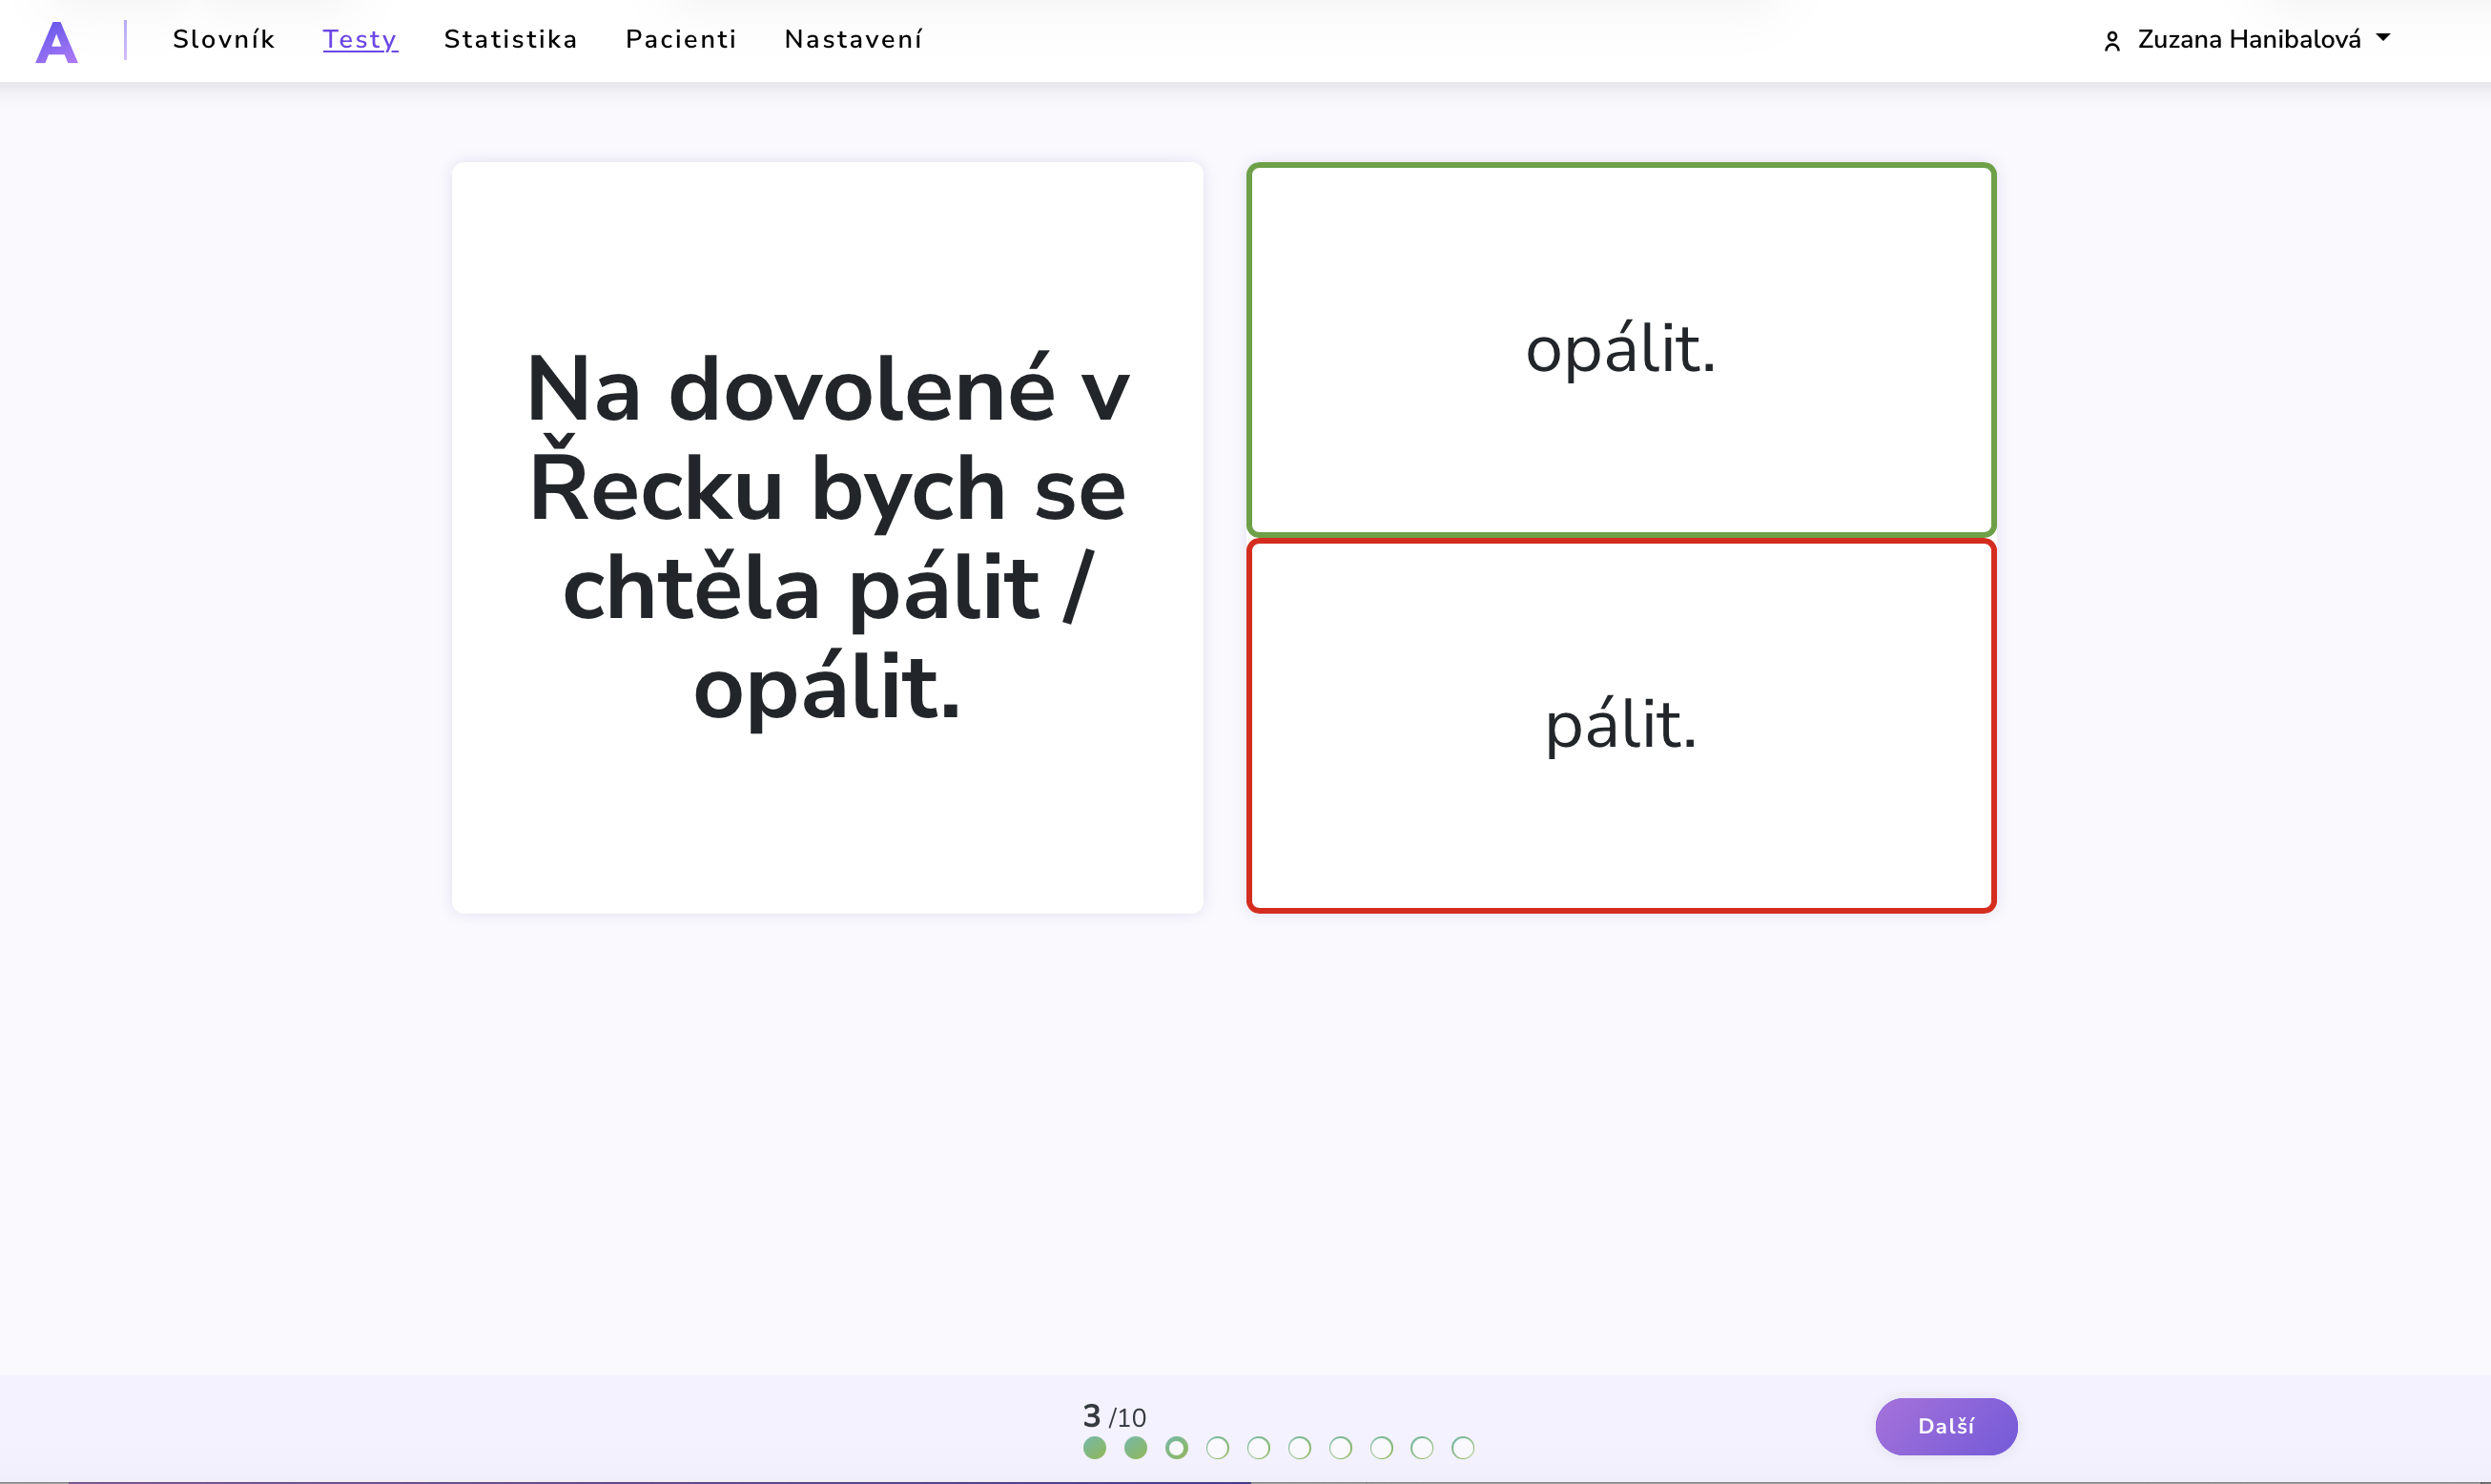Click the Zuzana Hanibalová user name
Viewport: 2491px width, 1484px height.
2248,39
